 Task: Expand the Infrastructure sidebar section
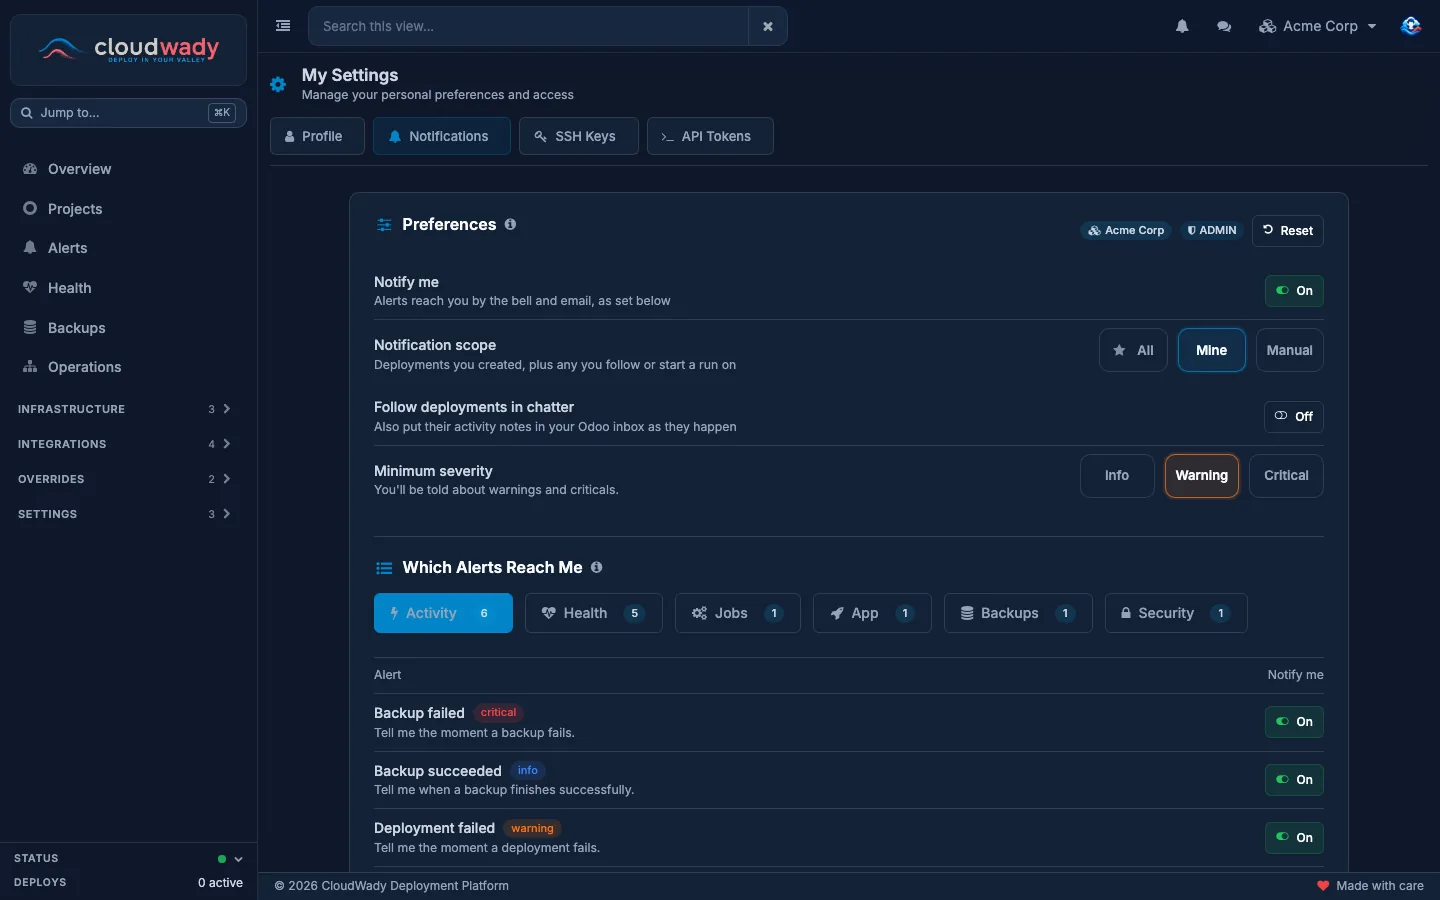[124, 409]
